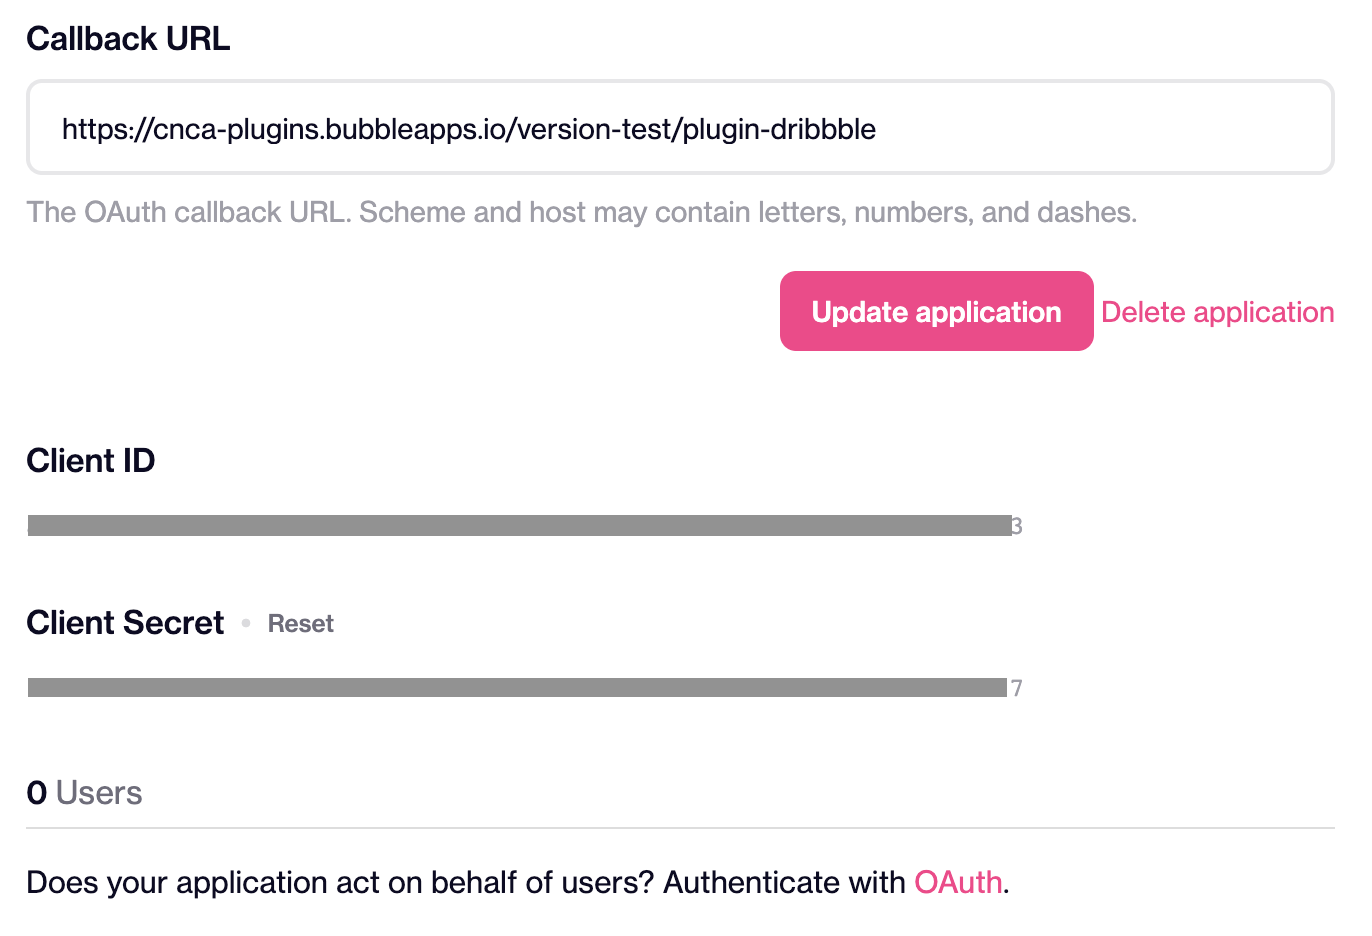This screenshot has width=1372, height=936.
Task: Click the OAuth callback URL help text
Action: 581,212
